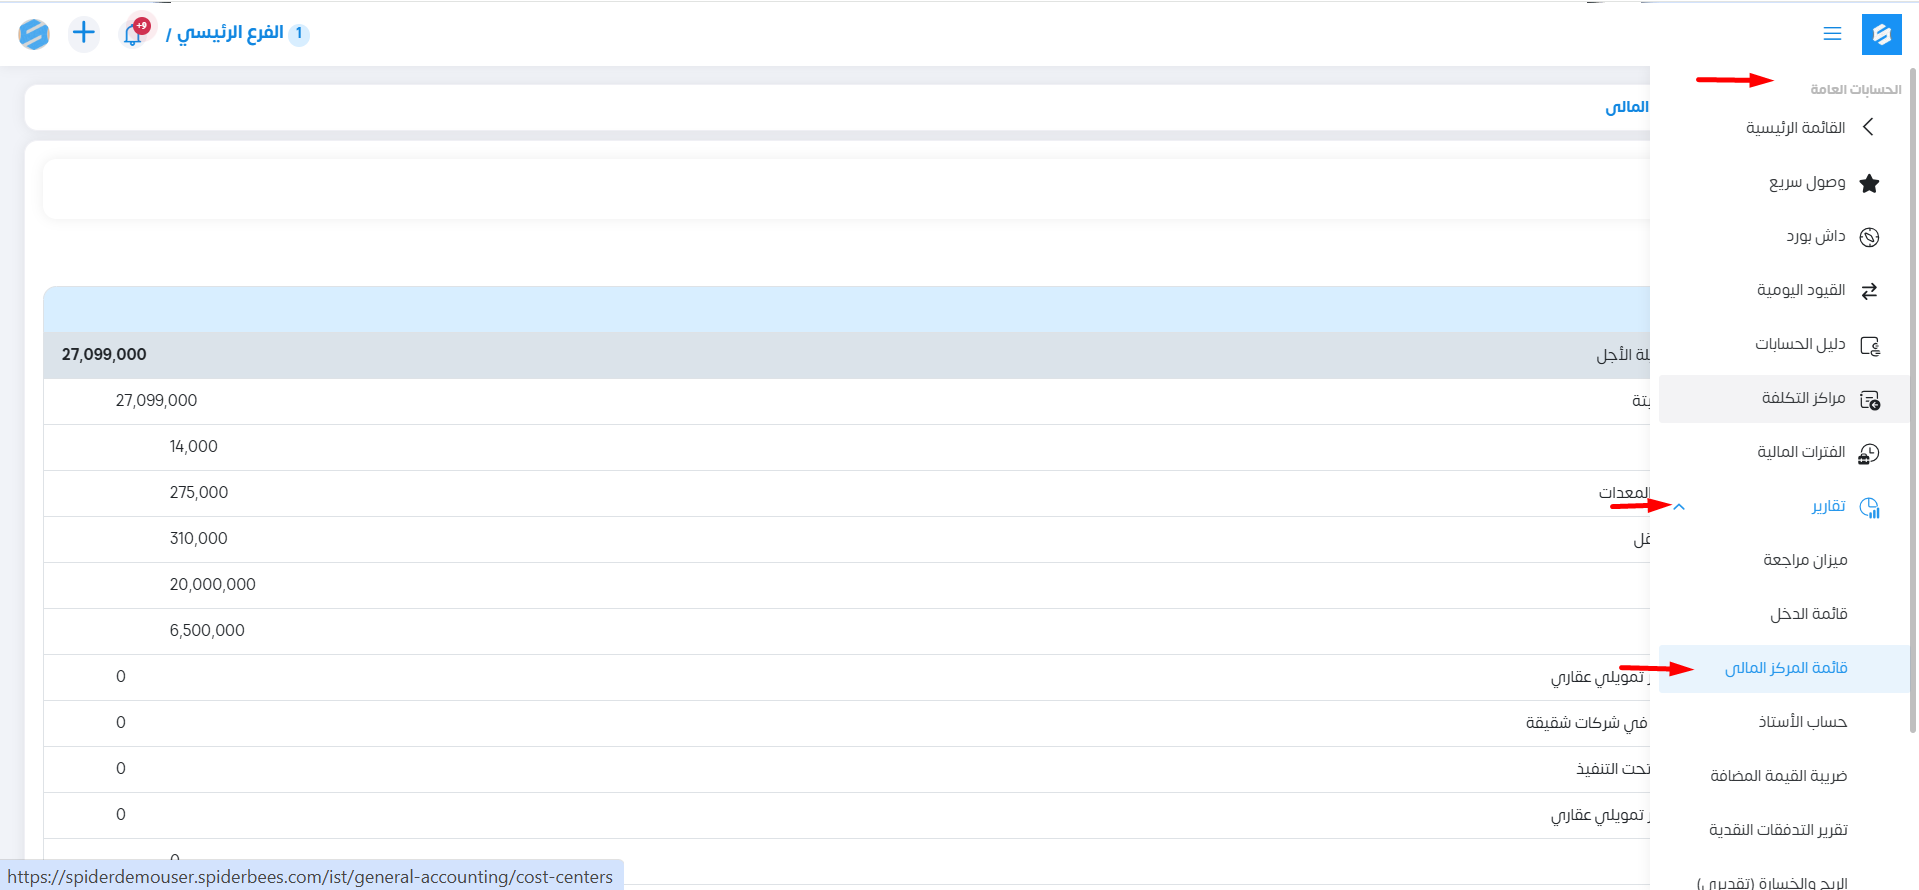Open the داش بورد dashboard icon
Image resolution: width=1919 pixels, height=890 pixels.
click(1869, 237)
